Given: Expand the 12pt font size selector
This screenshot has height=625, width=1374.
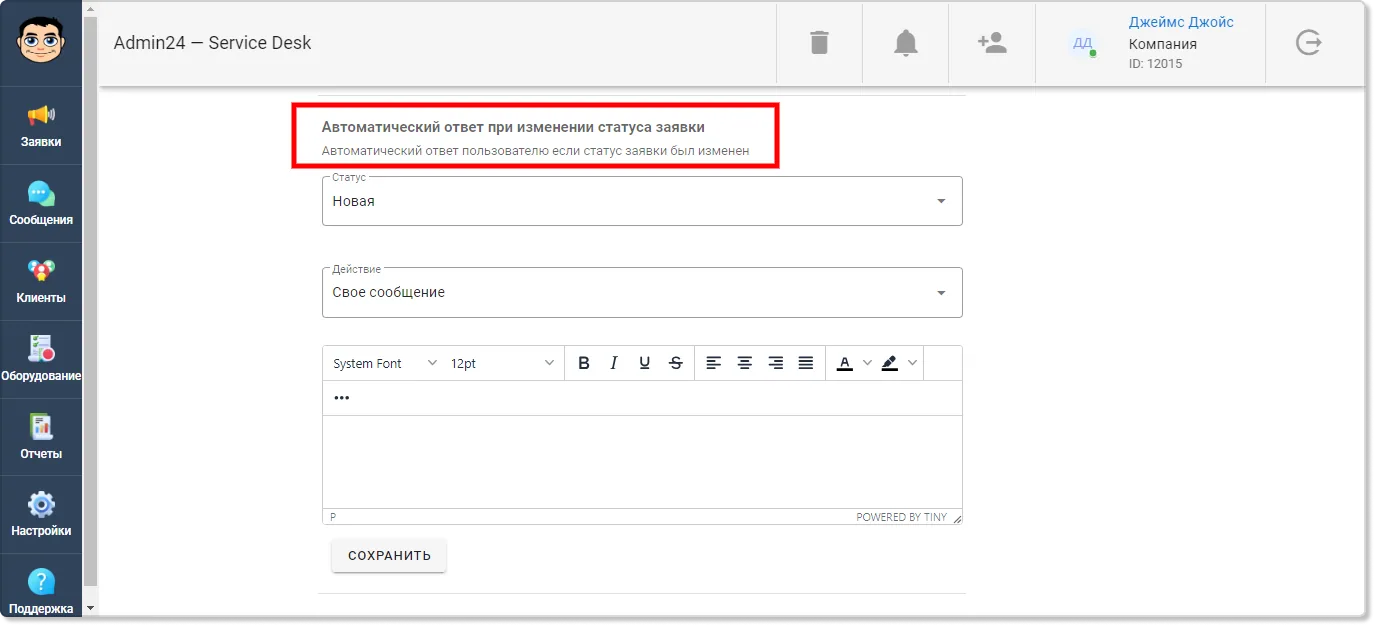Looking at the screenshot, I should click(x=502, y=363).
